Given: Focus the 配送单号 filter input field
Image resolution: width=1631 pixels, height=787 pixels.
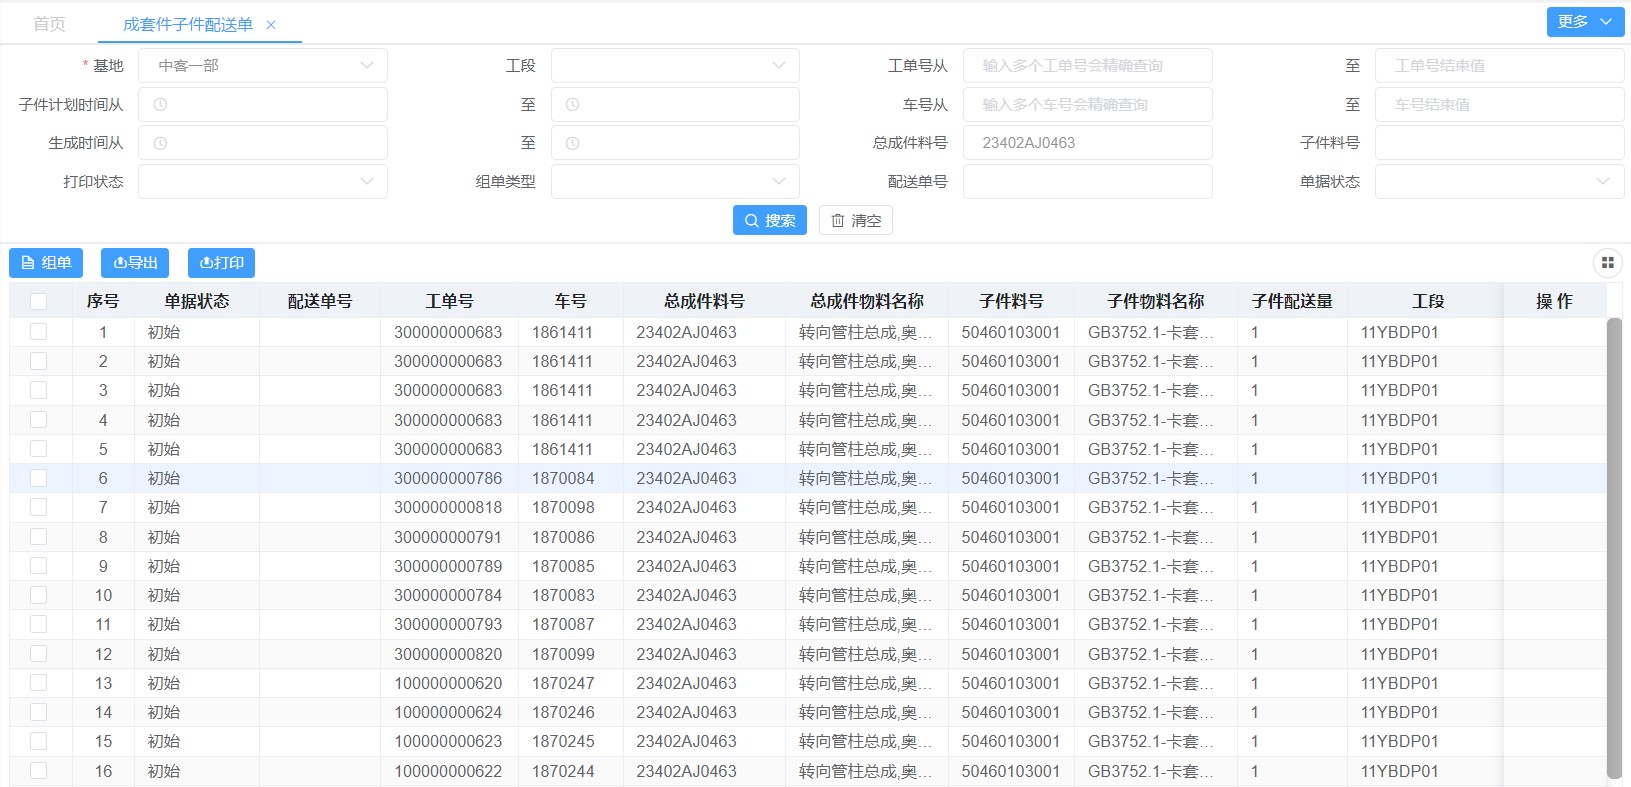Looking at the screenshot, I should 1087,182.
